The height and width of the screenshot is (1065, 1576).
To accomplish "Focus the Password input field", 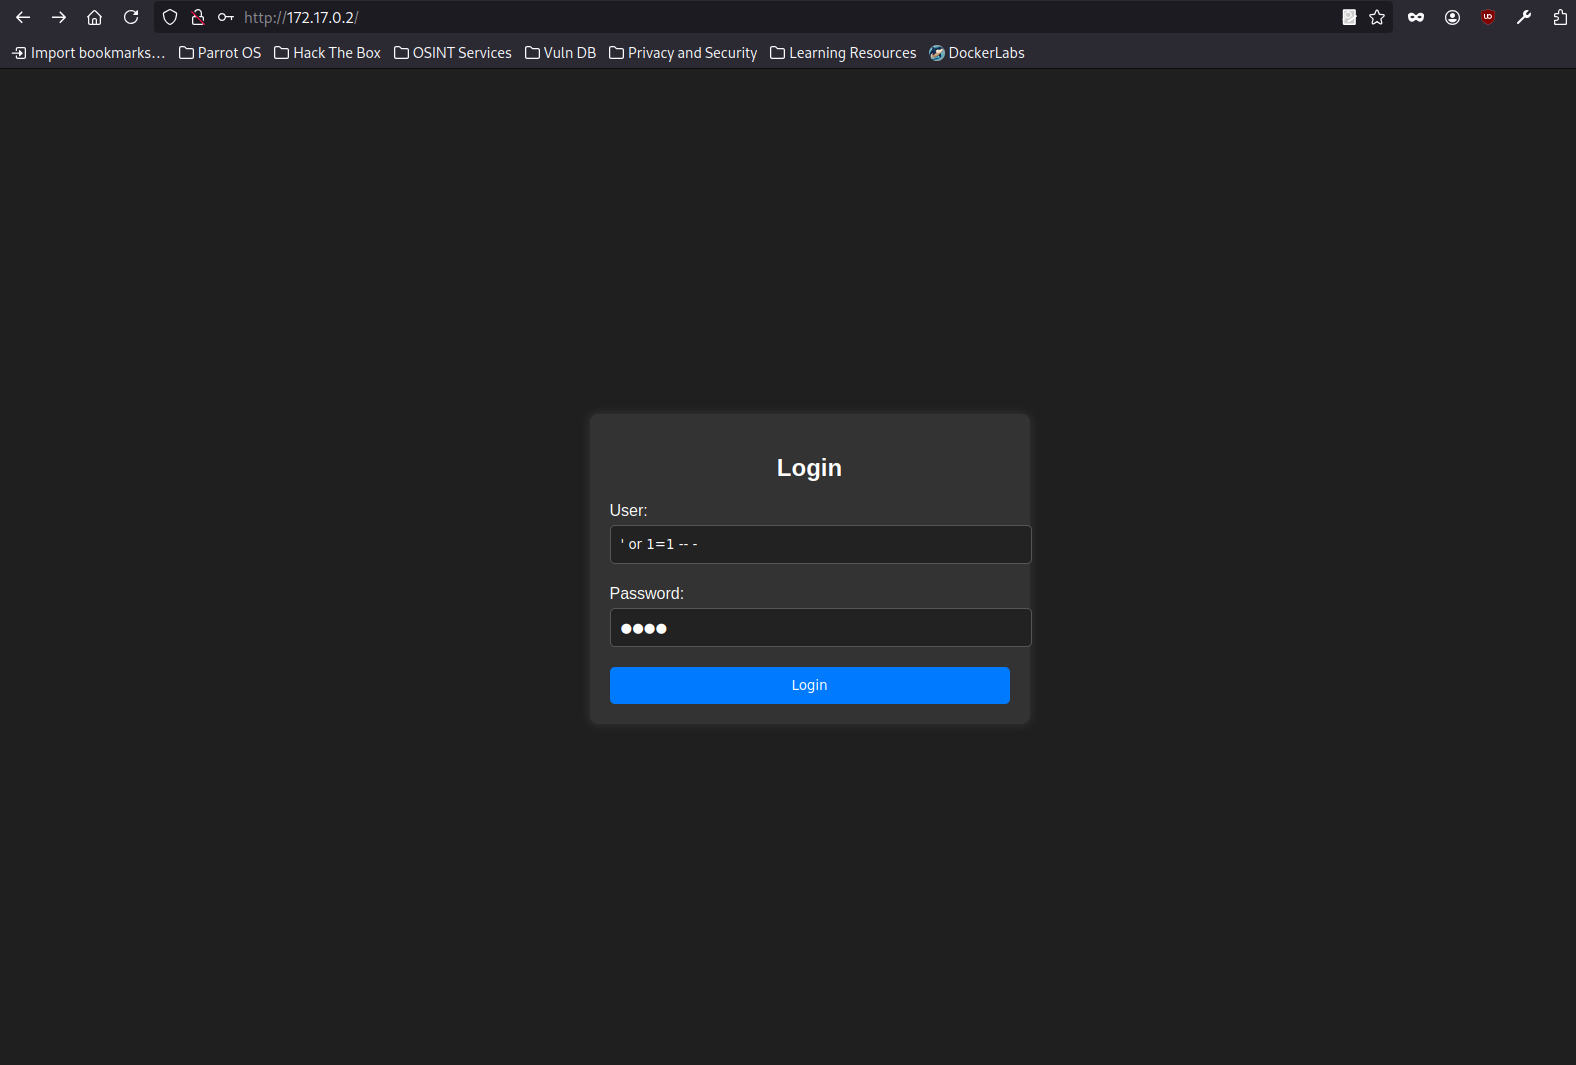I will pos(820,628).
